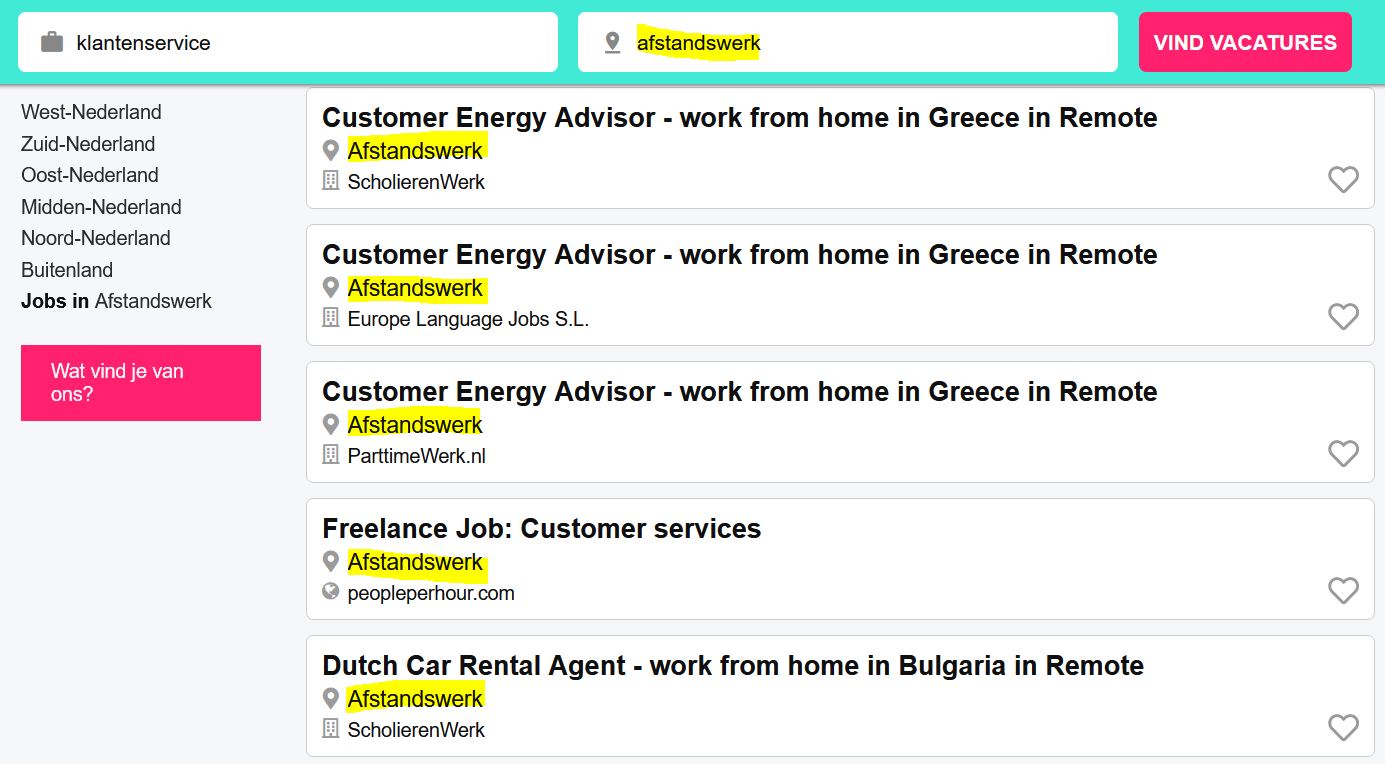Image resolution: width=1385 pixels, height=764 pixels.
Task: Select West-Nederland region filter
Action: (x=91, y=112)
